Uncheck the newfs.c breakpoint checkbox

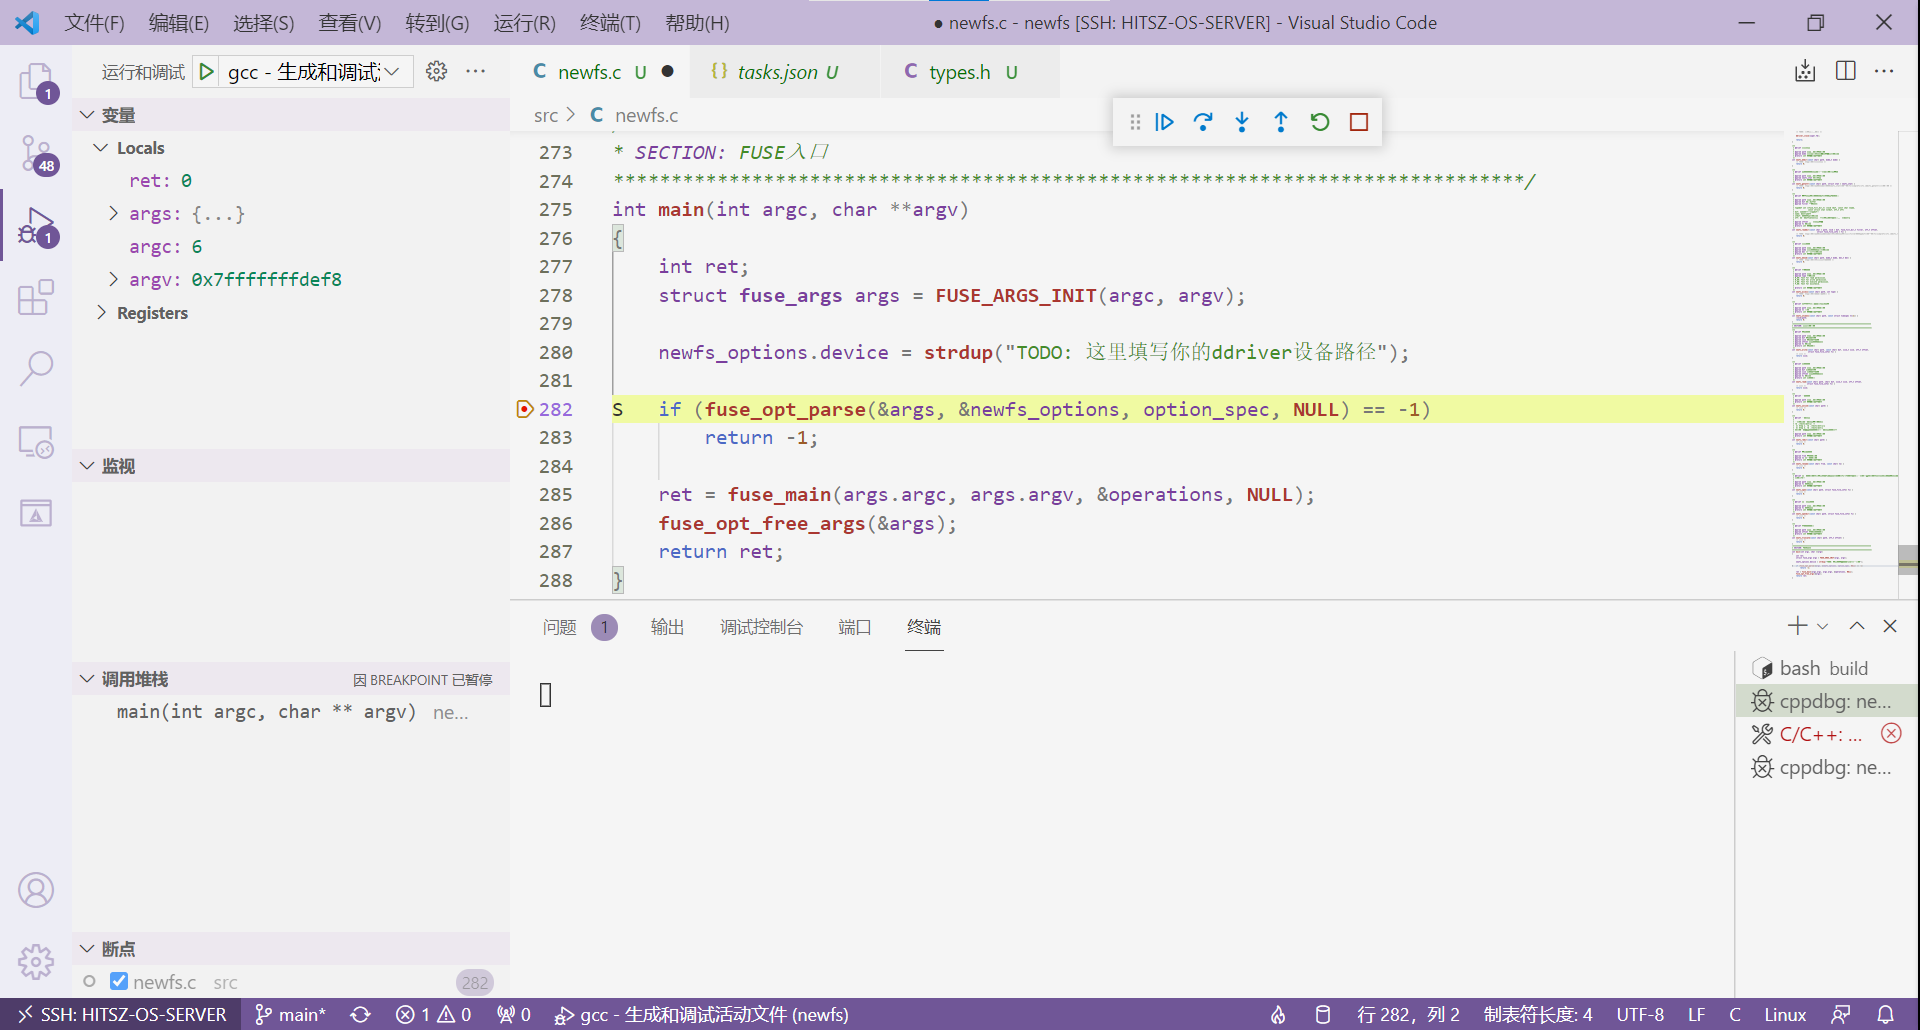pos(119,981)
